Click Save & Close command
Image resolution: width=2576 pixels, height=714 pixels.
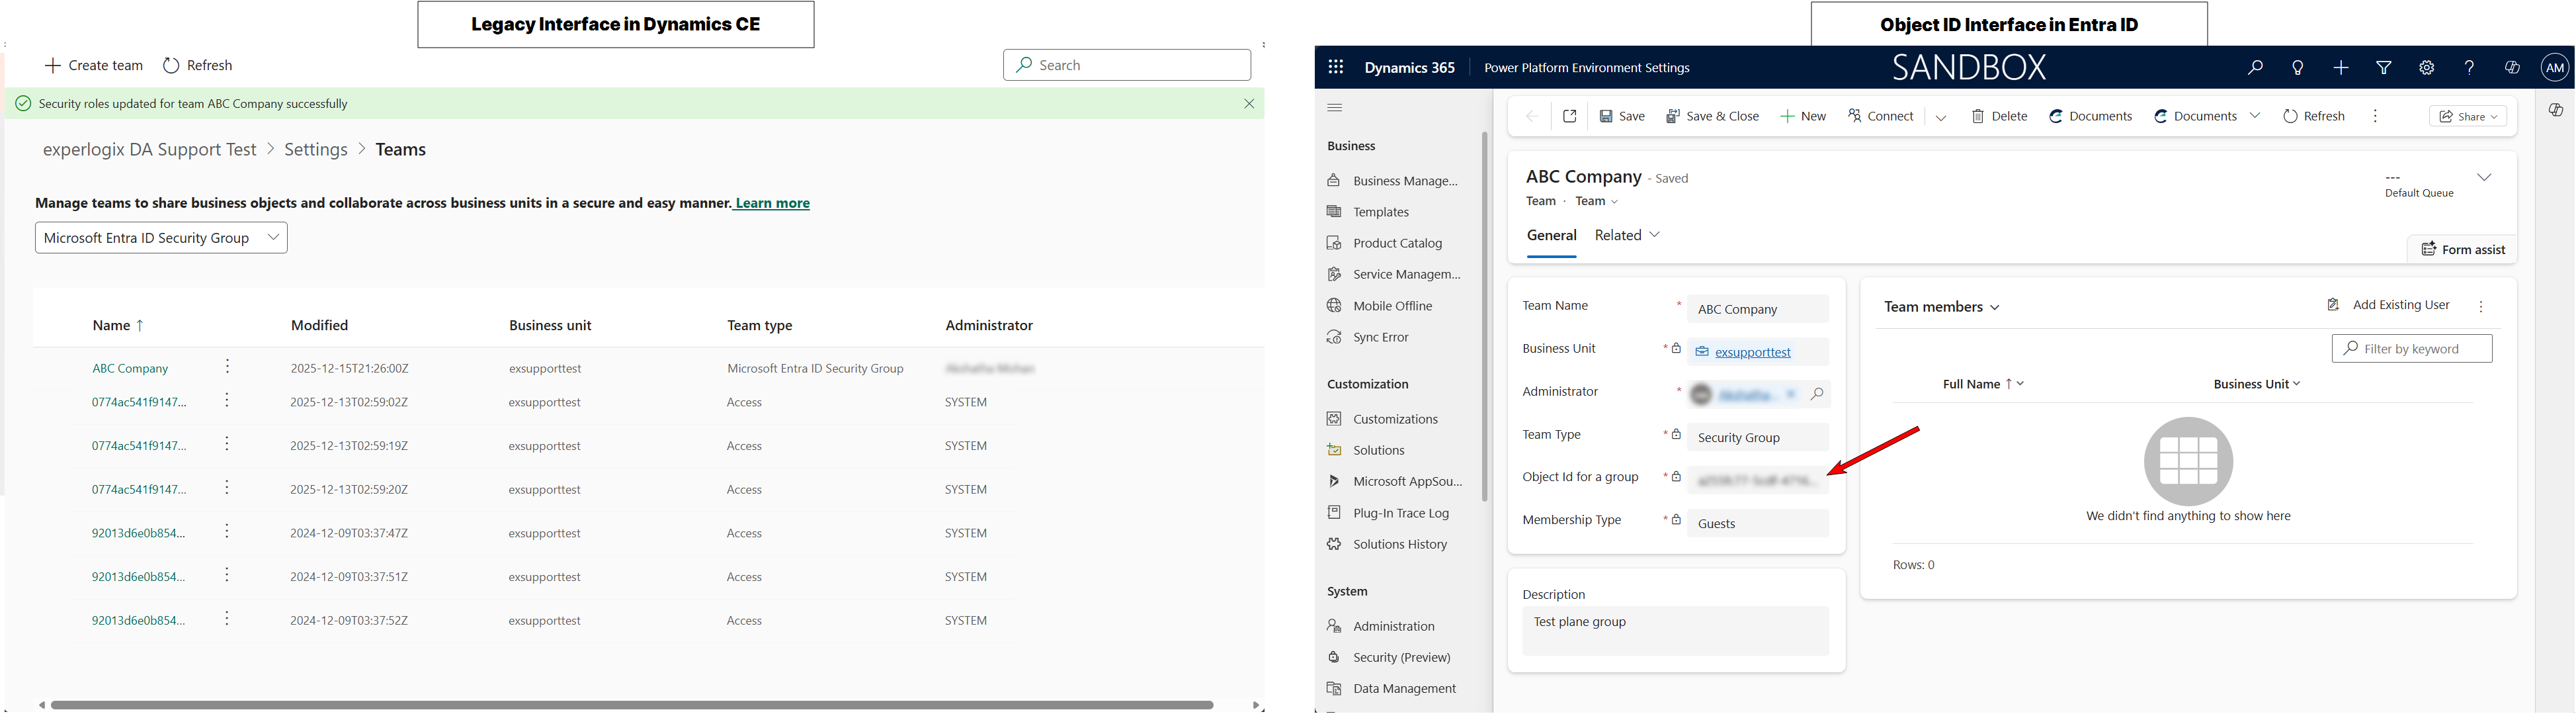click(x=1712, y=117)
